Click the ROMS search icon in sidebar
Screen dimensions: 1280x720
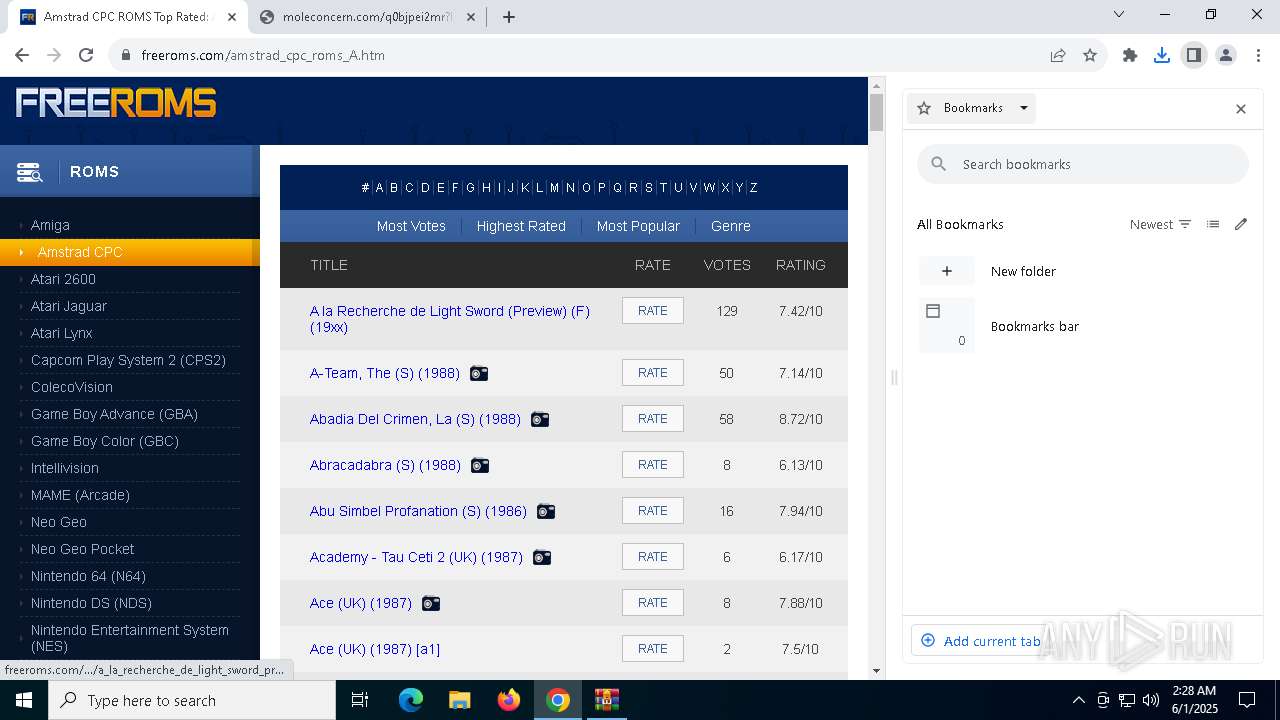click(x=29, y=172)
